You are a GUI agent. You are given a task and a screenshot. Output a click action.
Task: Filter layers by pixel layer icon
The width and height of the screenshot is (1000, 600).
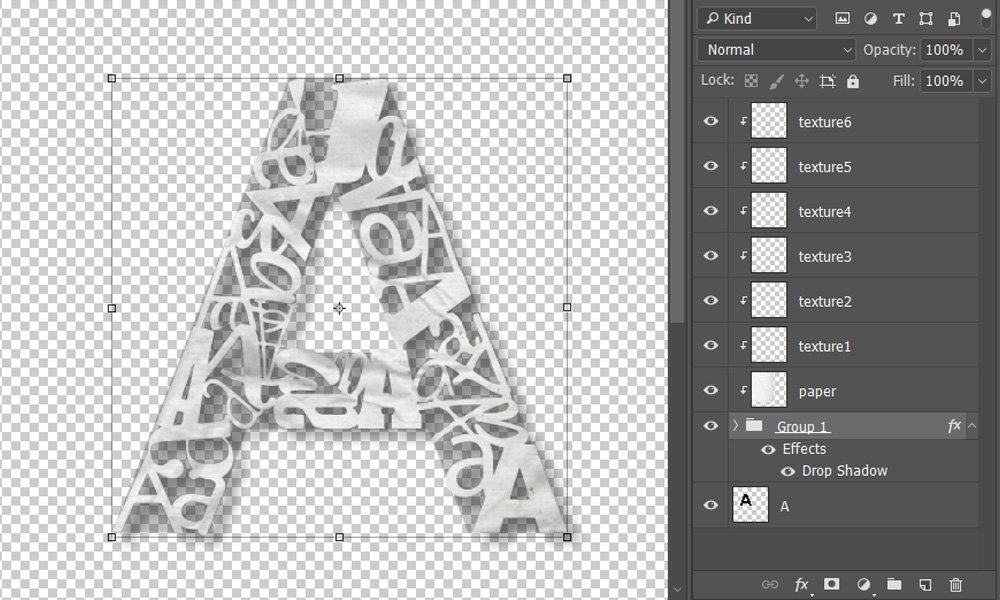(842, 18)
